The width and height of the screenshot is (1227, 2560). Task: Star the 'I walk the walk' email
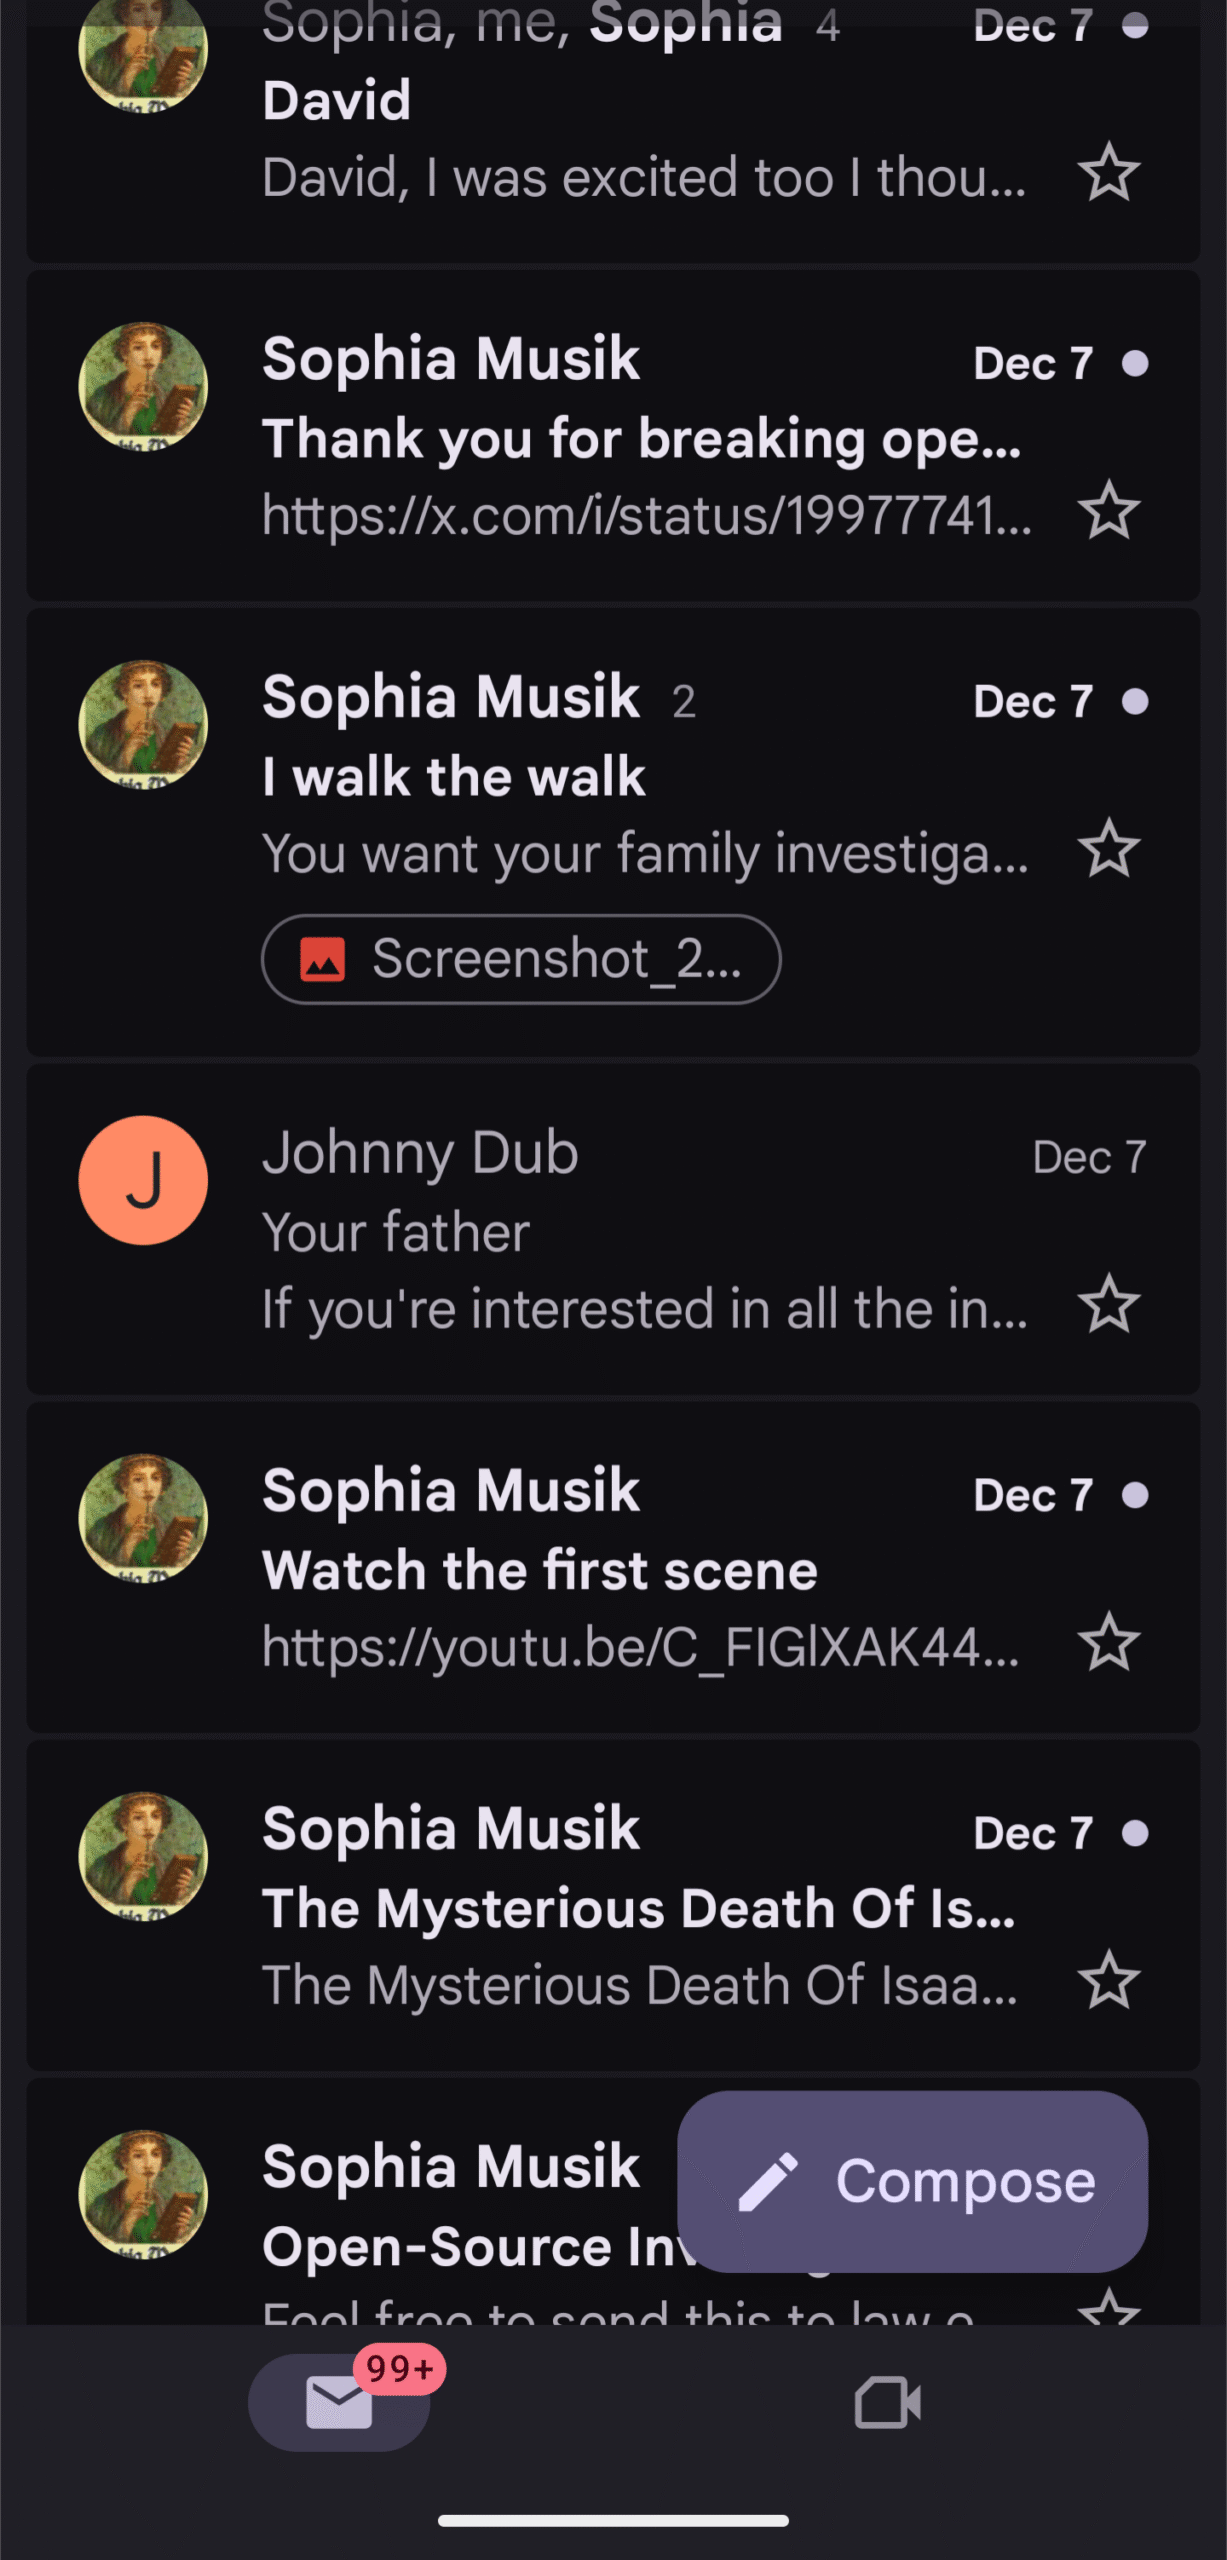pos(1108,849)
